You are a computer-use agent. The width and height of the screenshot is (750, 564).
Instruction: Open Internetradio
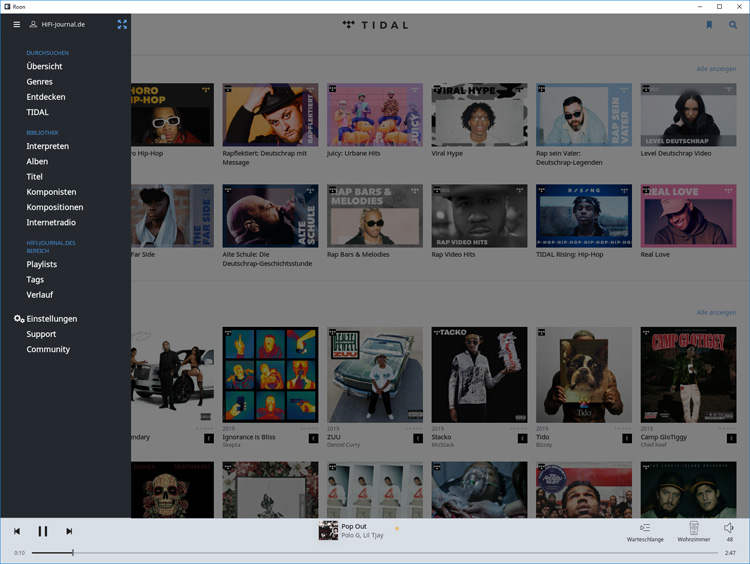[x=51, y=223]
